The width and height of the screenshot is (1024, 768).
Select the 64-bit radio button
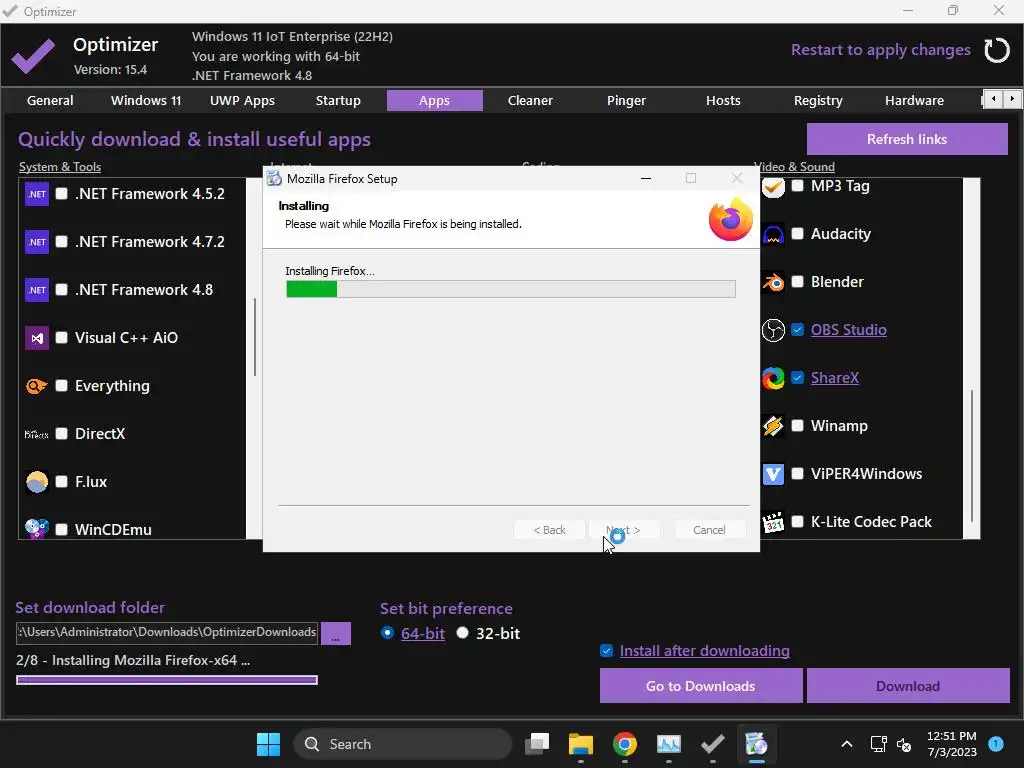[387, 633]
